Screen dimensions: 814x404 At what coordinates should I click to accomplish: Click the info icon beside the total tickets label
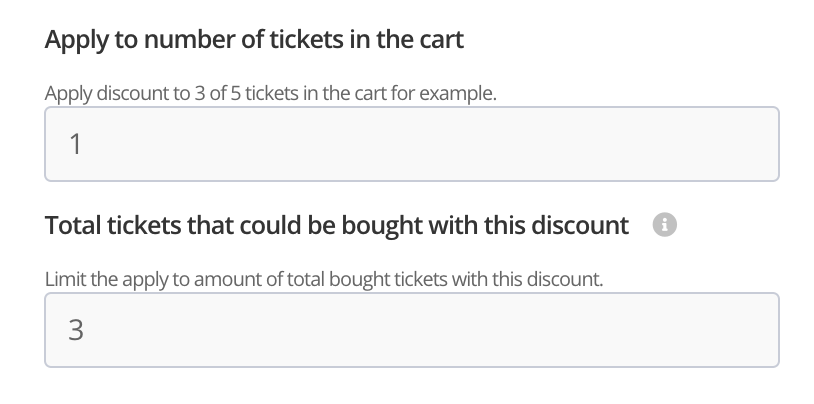[x=664, y=226]
